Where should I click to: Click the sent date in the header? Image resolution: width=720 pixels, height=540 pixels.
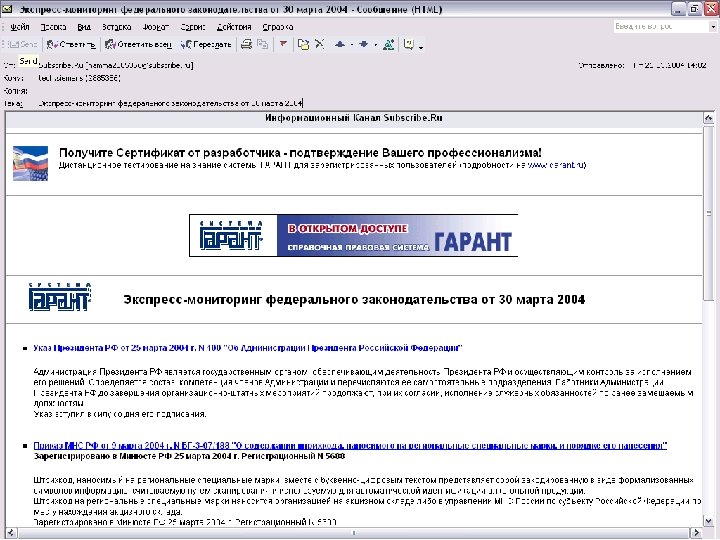669,65
